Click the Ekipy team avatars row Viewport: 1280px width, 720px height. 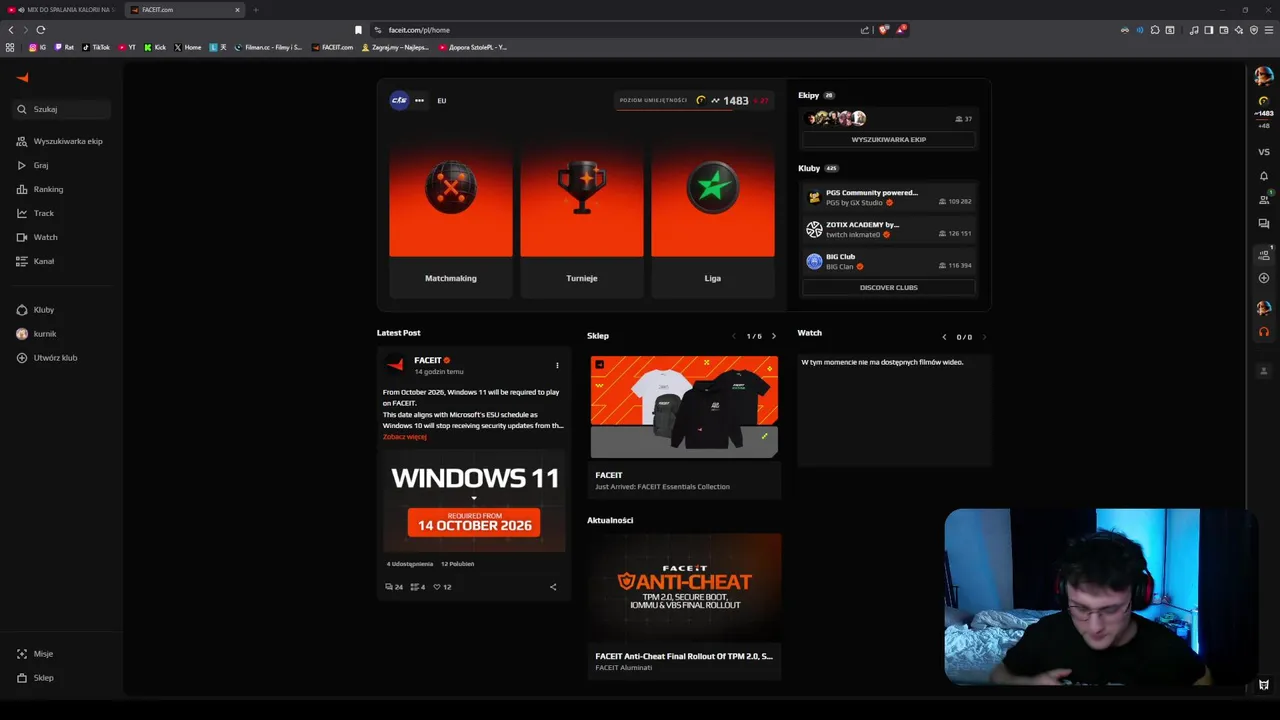[837, 118]
